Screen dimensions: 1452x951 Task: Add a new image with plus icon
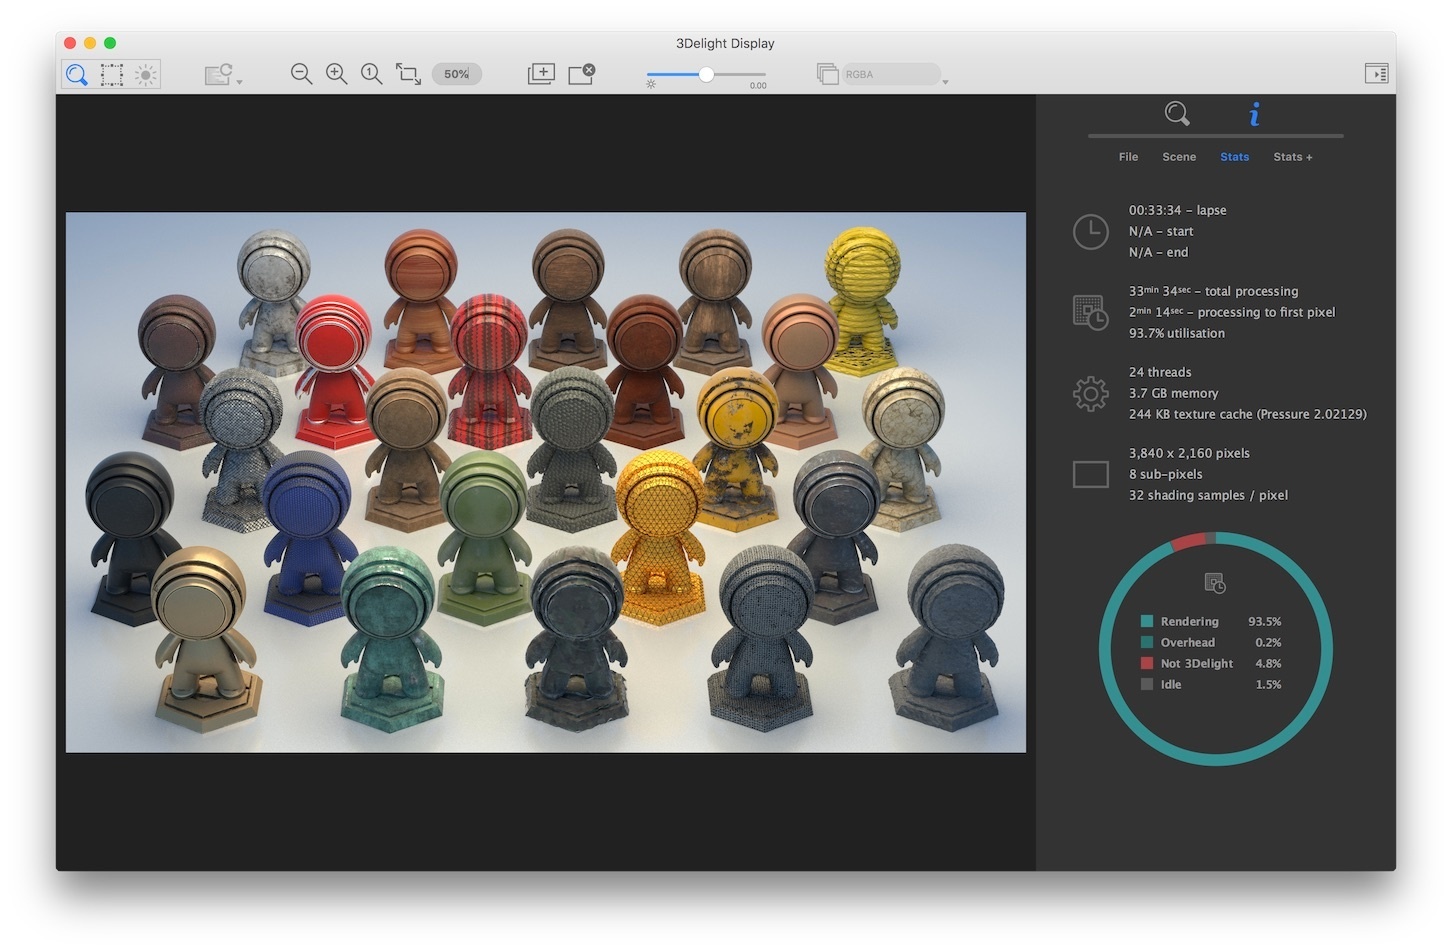(x=541, y=74)
